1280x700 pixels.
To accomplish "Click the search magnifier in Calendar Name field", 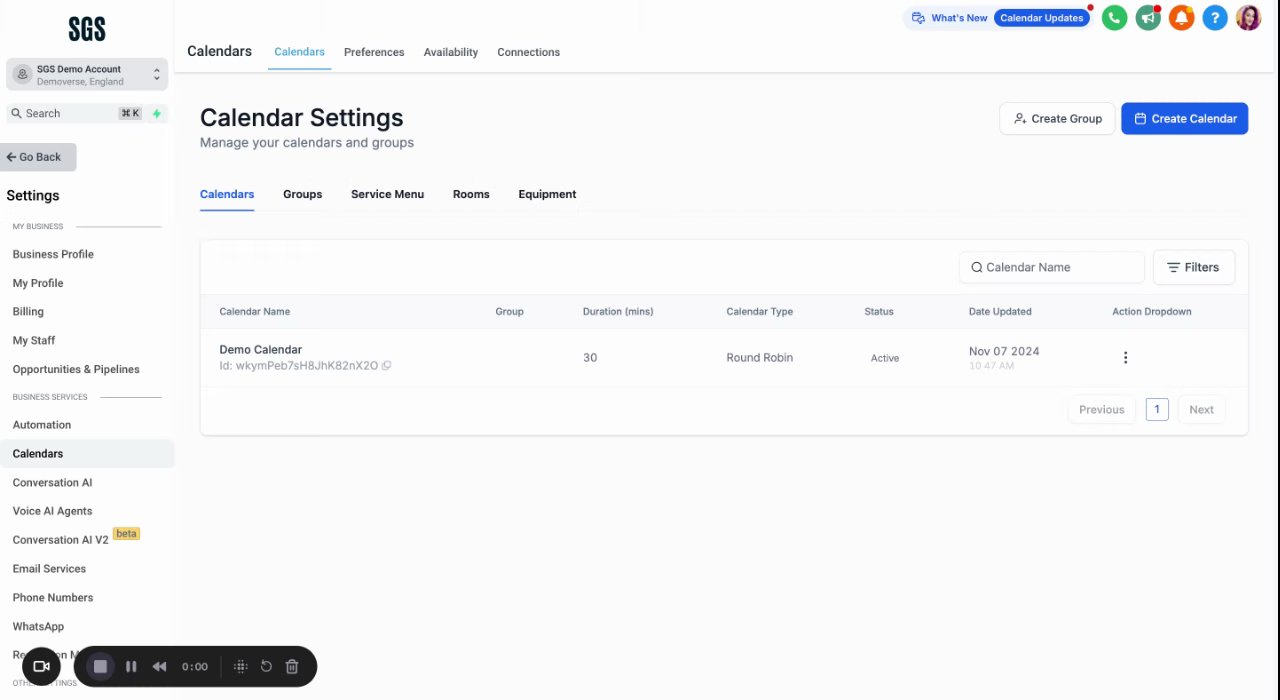I will coord(977,267).
